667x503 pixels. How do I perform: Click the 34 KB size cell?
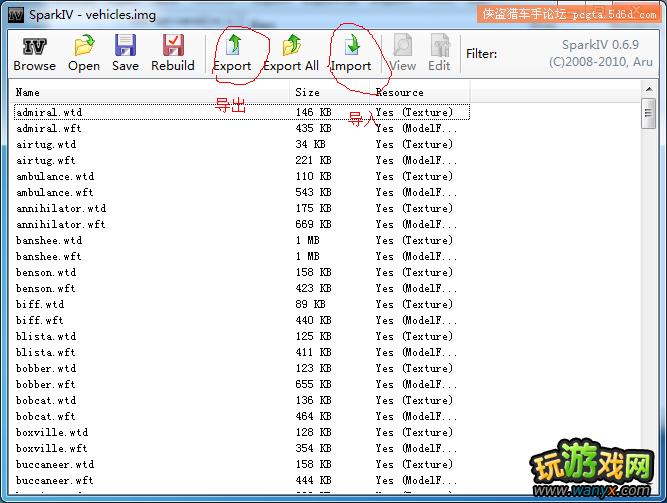(311, 144)
